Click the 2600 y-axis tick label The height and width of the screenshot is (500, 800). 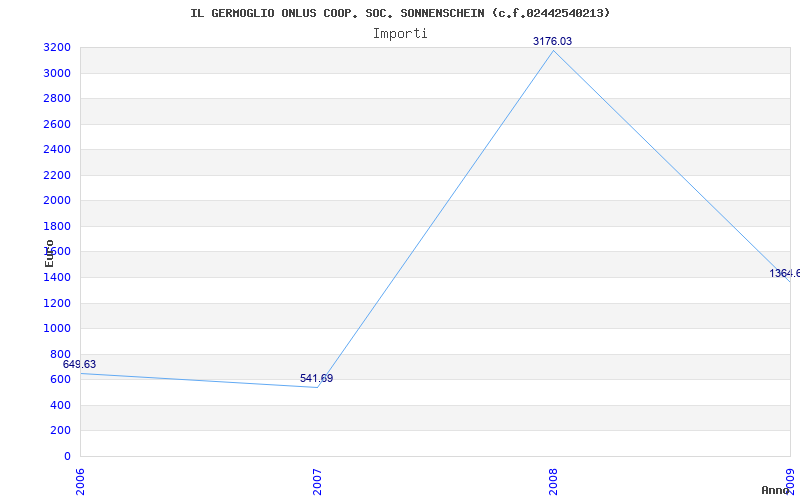(x=57, y=124)
